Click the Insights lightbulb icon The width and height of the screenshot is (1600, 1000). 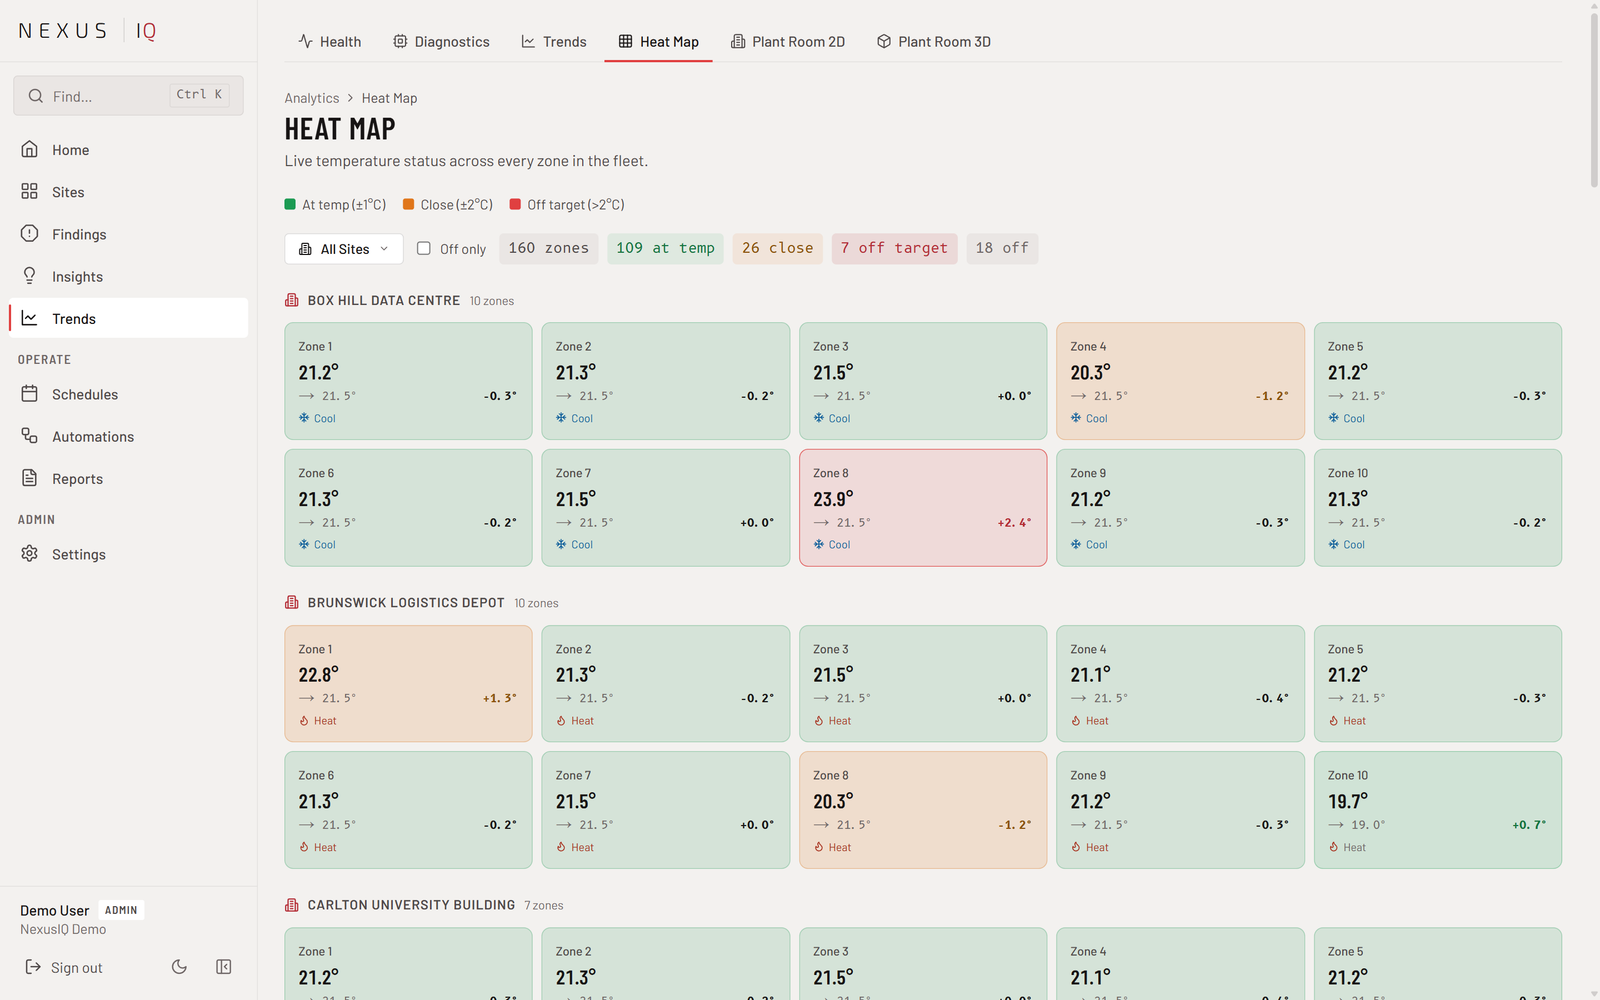click(30, 276)
